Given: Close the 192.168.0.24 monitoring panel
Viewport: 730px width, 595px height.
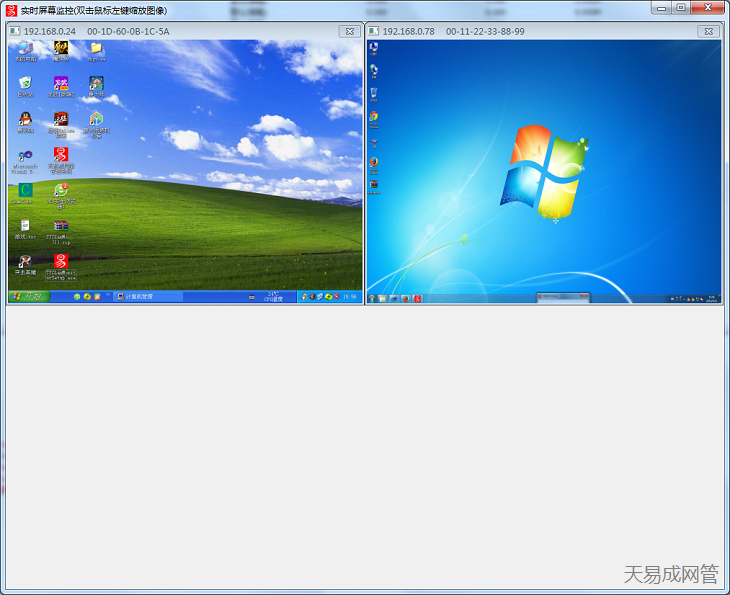Looking at the screenshot, I should click(x=349, y=31).
